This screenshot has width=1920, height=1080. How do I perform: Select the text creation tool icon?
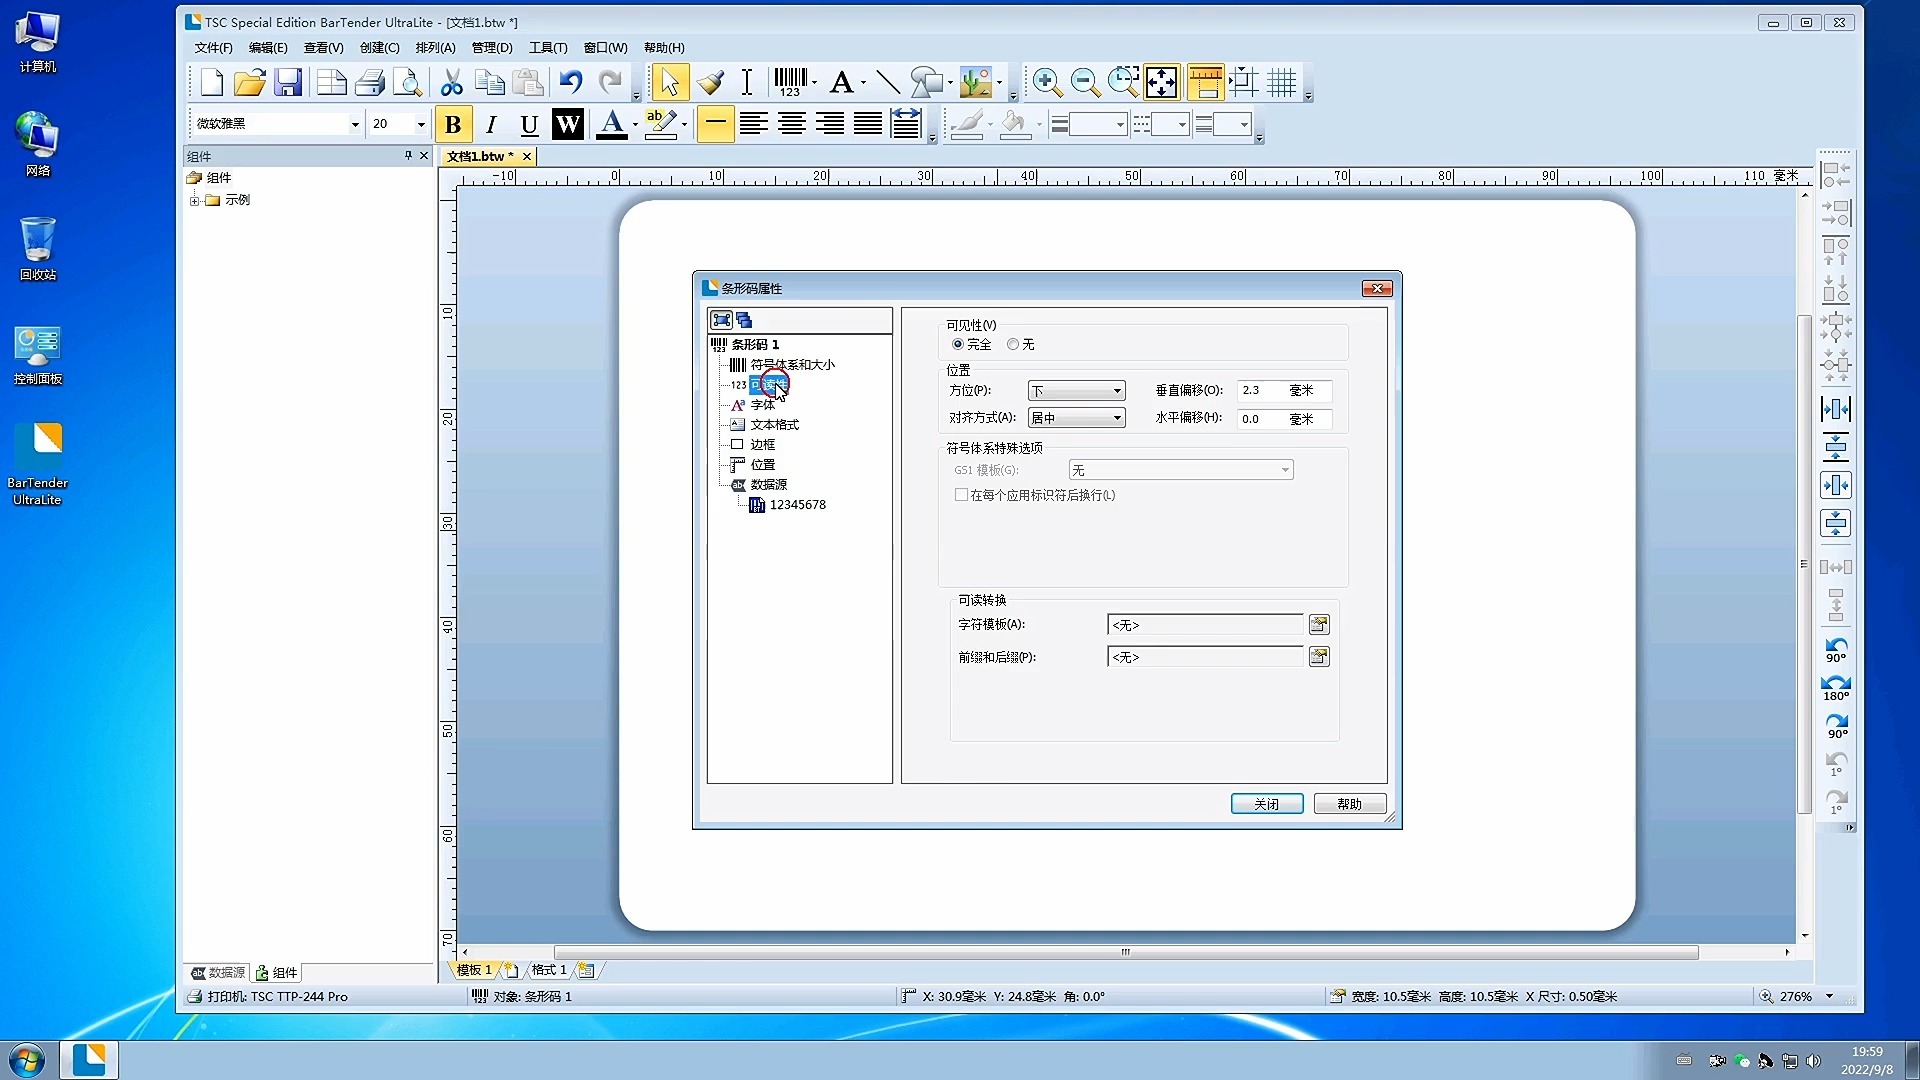click(841, 82)
